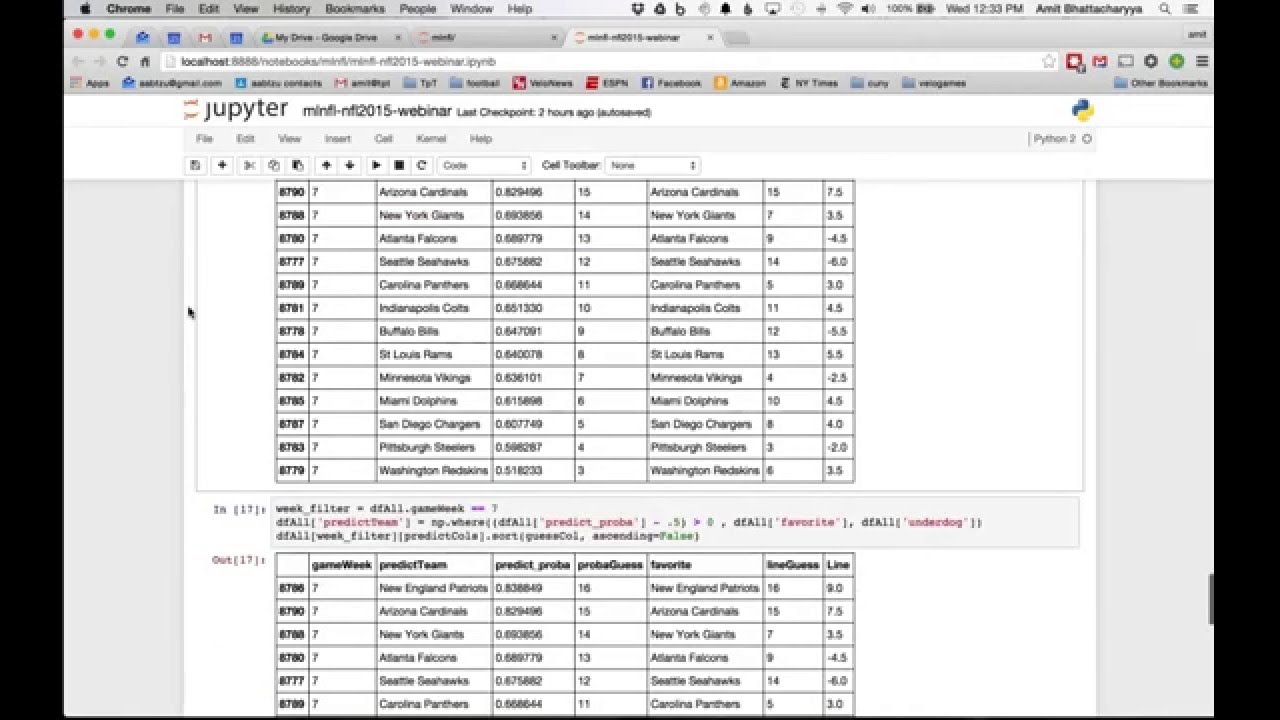Open the Jupyter File menu
The image size is (1280, 720).
[204, 139]
